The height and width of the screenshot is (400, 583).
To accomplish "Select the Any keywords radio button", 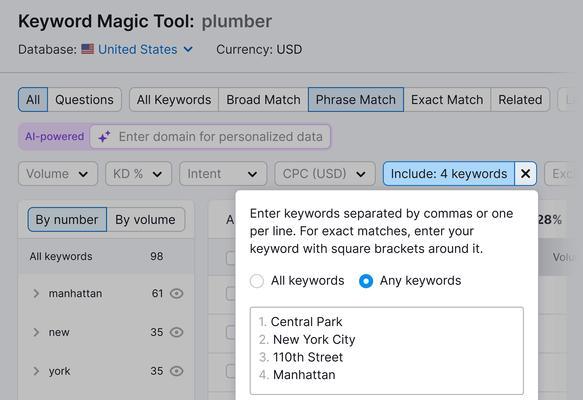I will (366, 281).
